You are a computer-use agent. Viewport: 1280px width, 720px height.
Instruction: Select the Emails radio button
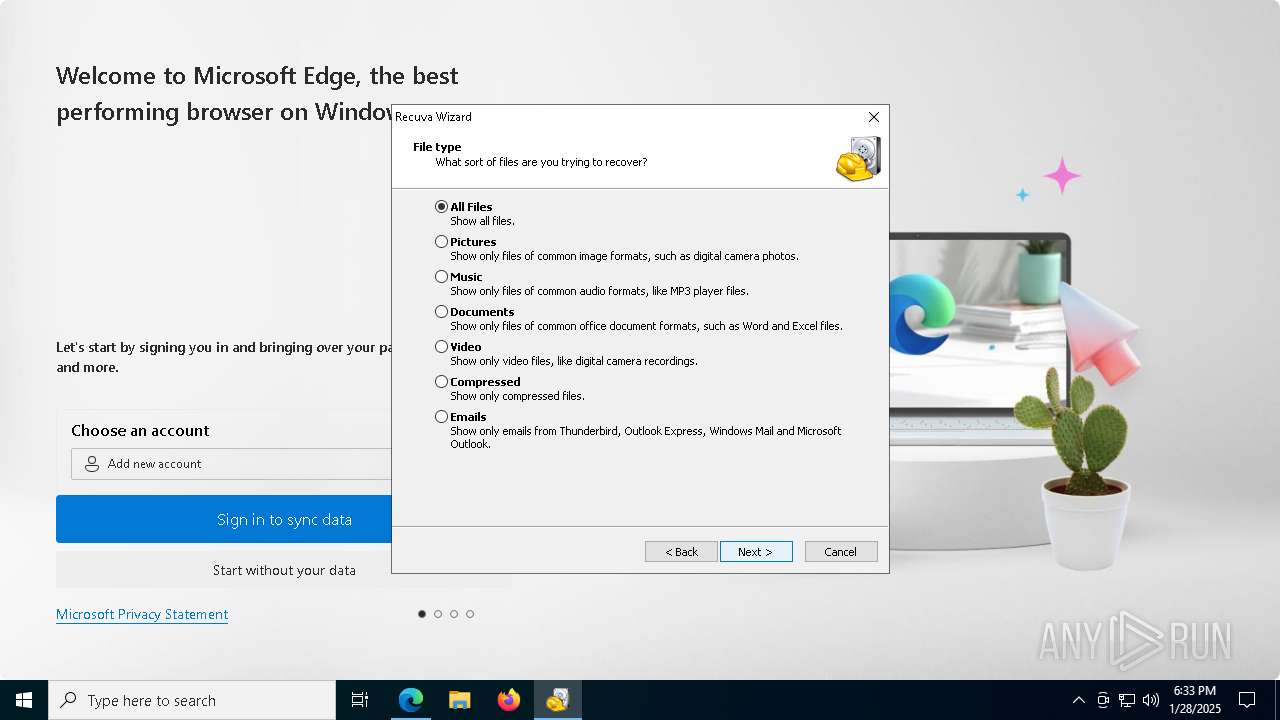click(x=441, y=417)
